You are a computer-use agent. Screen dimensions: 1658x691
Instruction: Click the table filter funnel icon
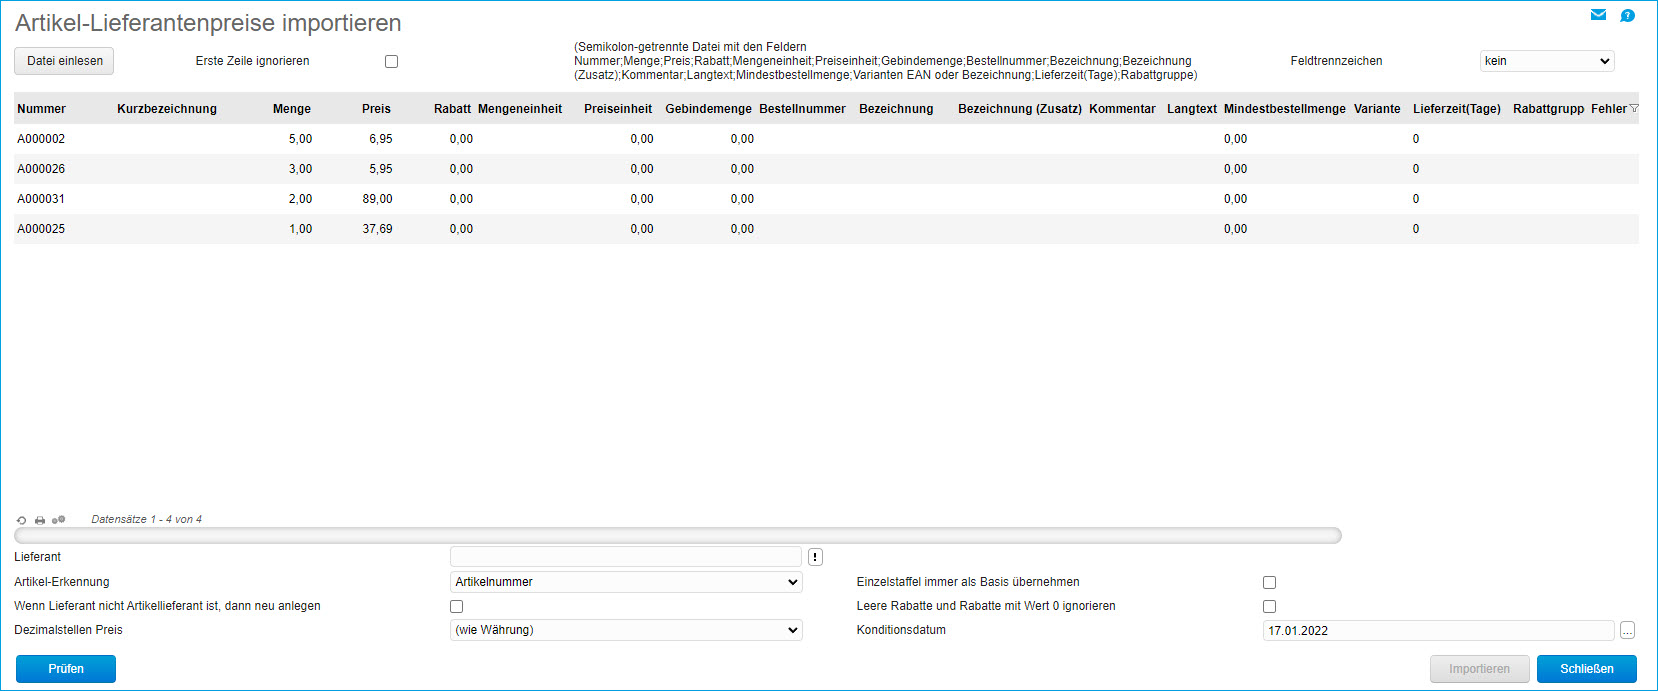pyautogui.click(x=1634, y=109)
